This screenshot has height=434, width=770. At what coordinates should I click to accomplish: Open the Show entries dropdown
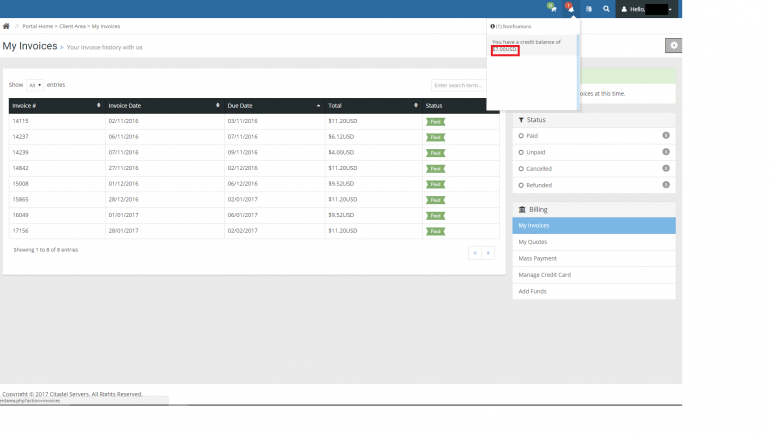point(35,85)
